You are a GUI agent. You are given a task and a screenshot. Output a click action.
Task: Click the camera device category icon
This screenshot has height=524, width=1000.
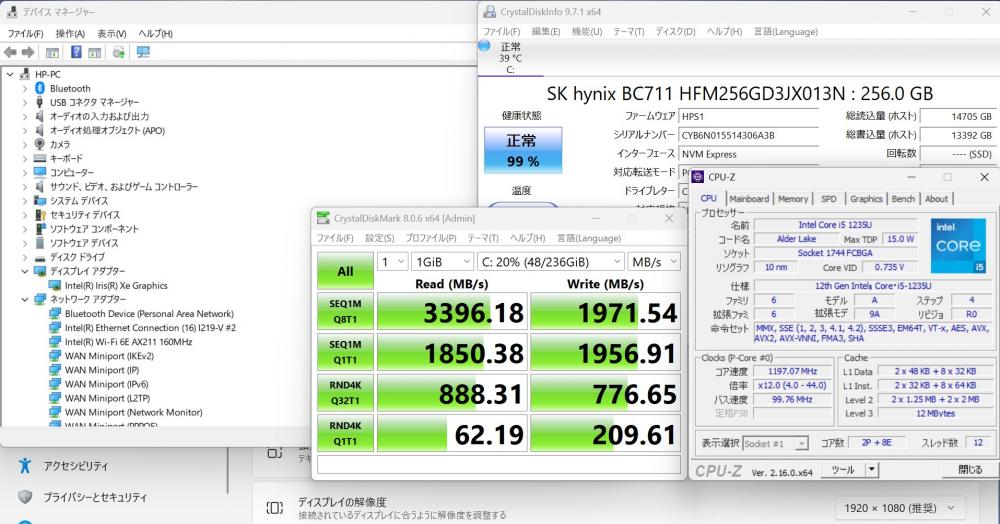click(x=40, y=144)
